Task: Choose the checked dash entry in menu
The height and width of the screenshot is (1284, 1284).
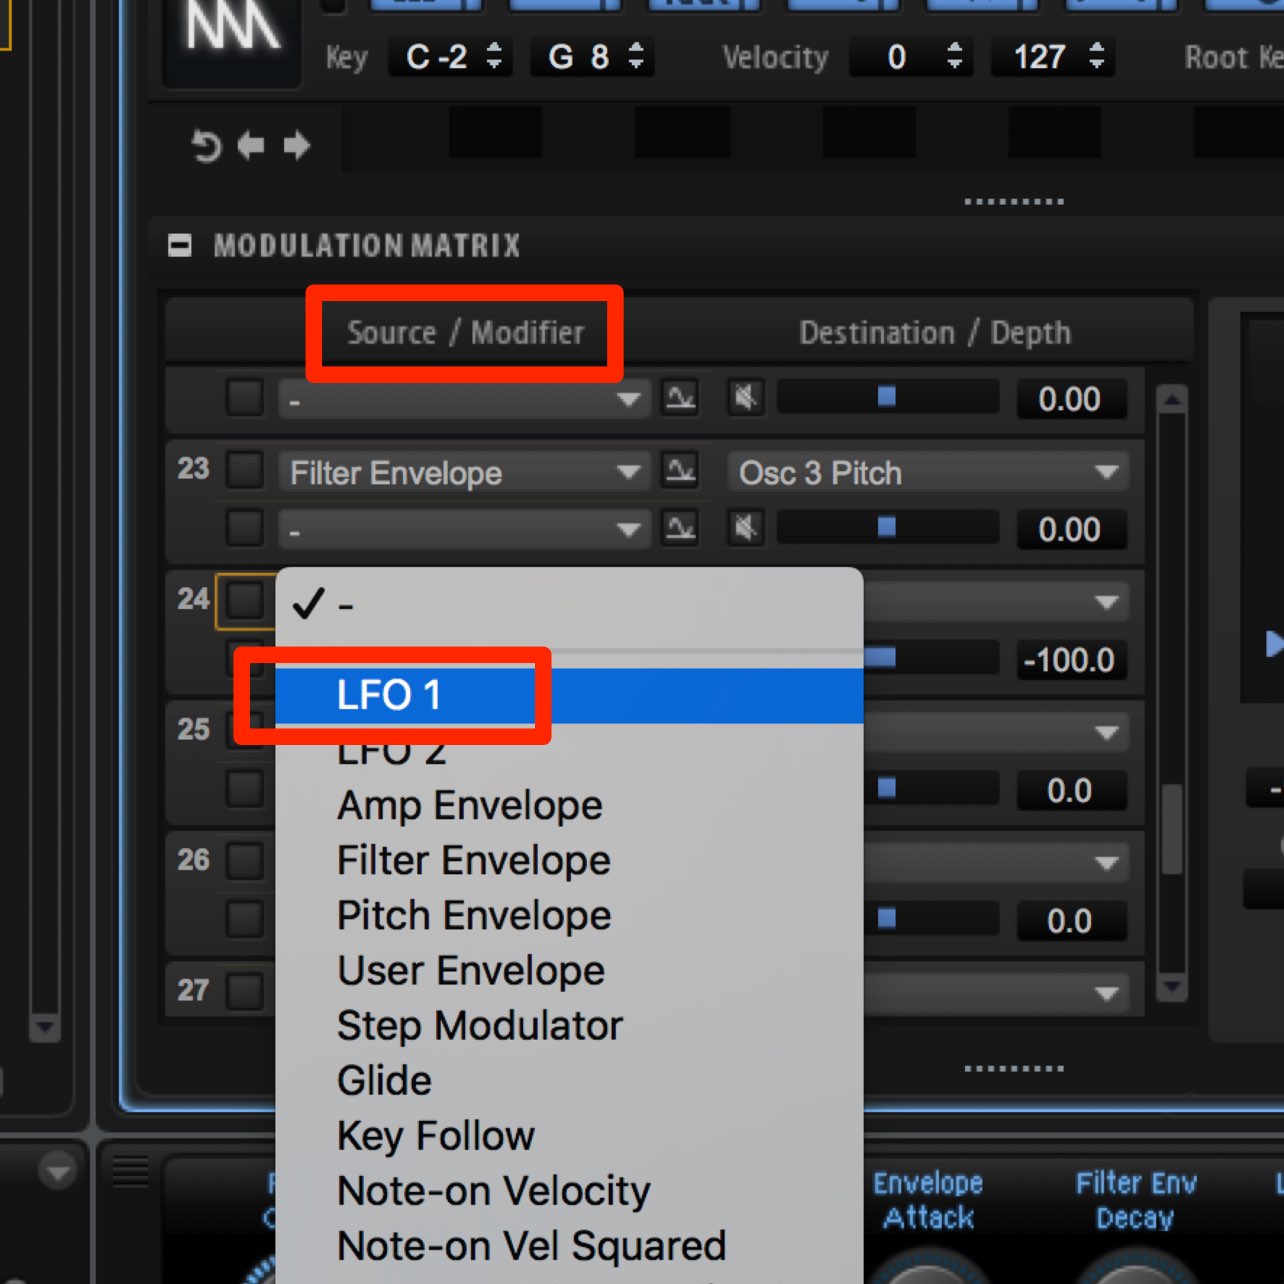Action: point(569,604)
